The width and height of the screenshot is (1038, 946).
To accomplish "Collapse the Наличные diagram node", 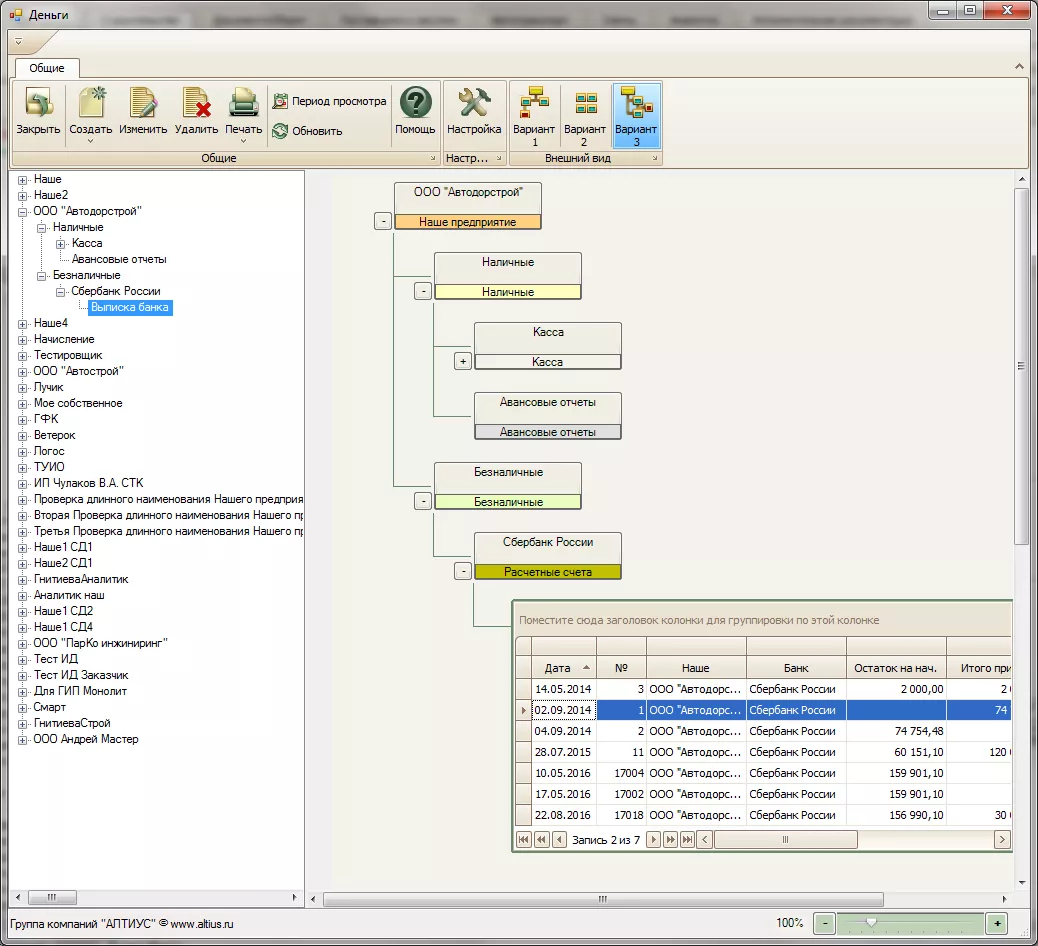I will pos(422,291).
